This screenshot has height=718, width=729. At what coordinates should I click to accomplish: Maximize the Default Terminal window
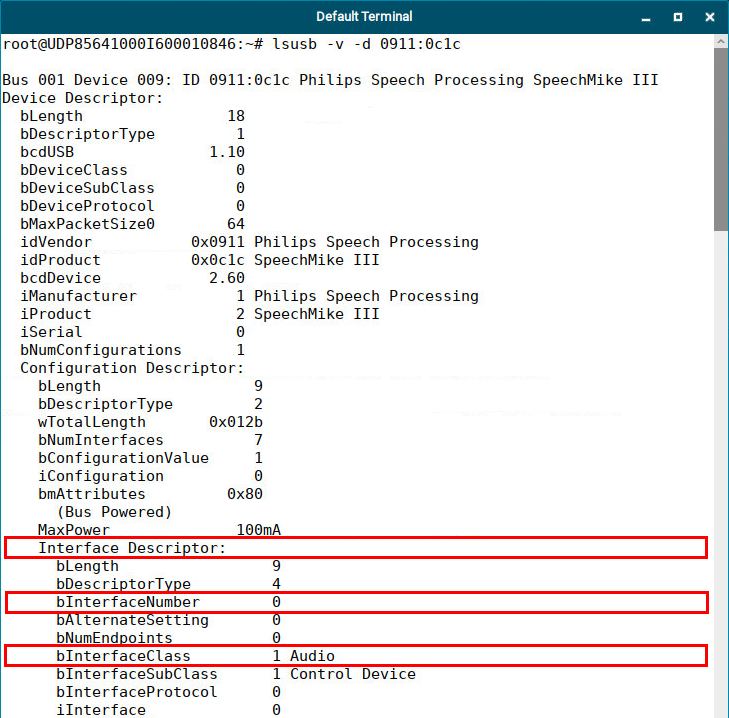[678, 17]
